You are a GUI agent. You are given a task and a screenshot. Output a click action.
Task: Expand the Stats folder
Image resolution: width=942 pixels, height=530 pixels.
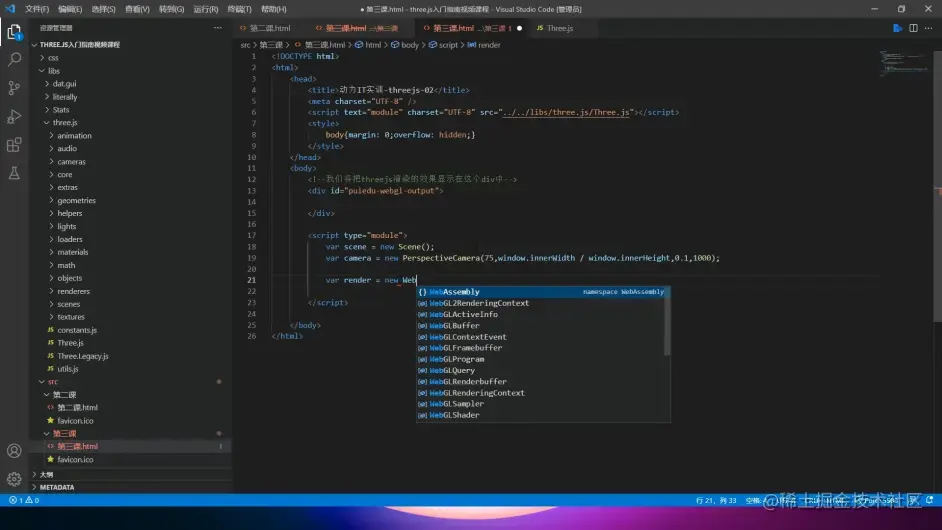[x=61, y=110]
